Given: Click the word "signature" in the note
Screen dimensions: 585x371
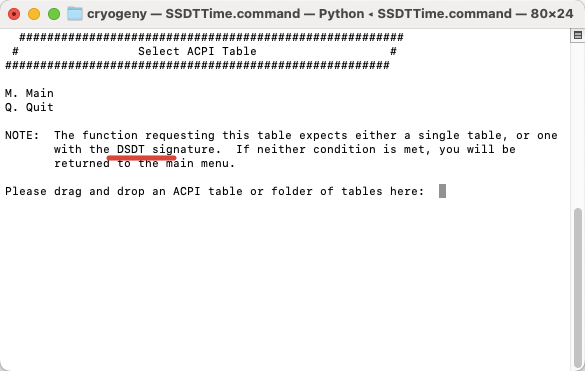Looking at the screenshot, I should click(184, 149).
